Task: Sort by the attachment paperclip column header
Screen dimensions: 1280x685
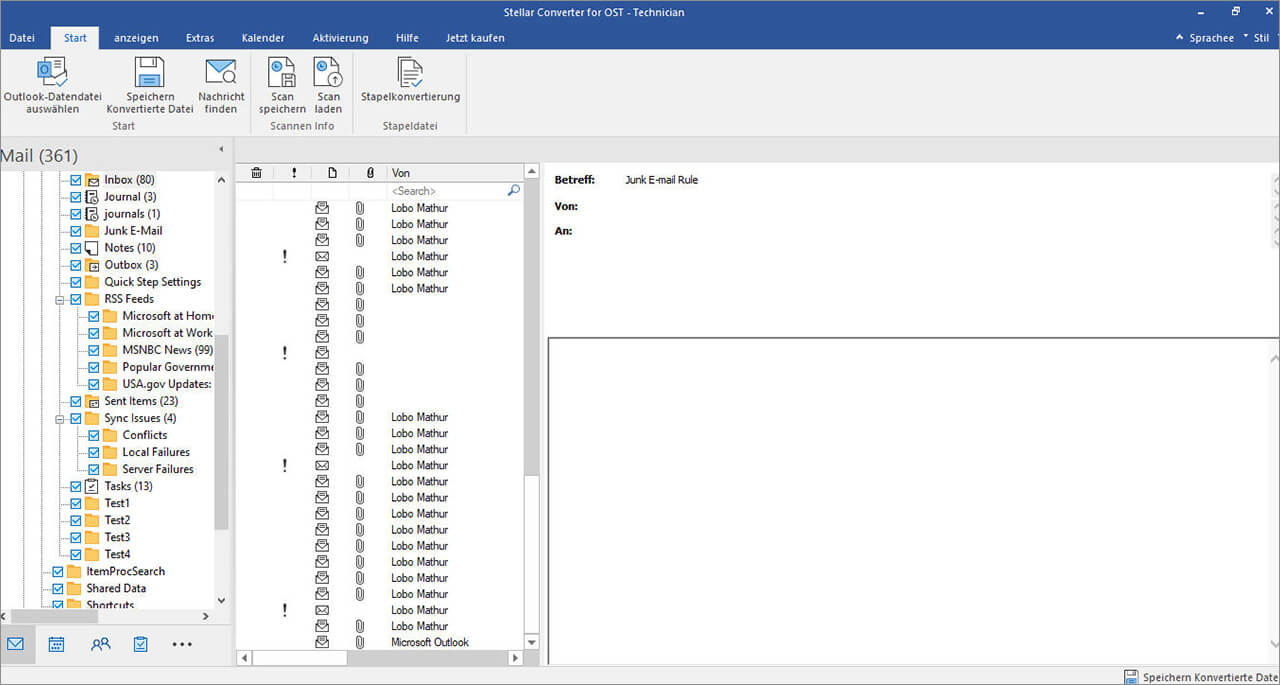Action: point(370,173)
